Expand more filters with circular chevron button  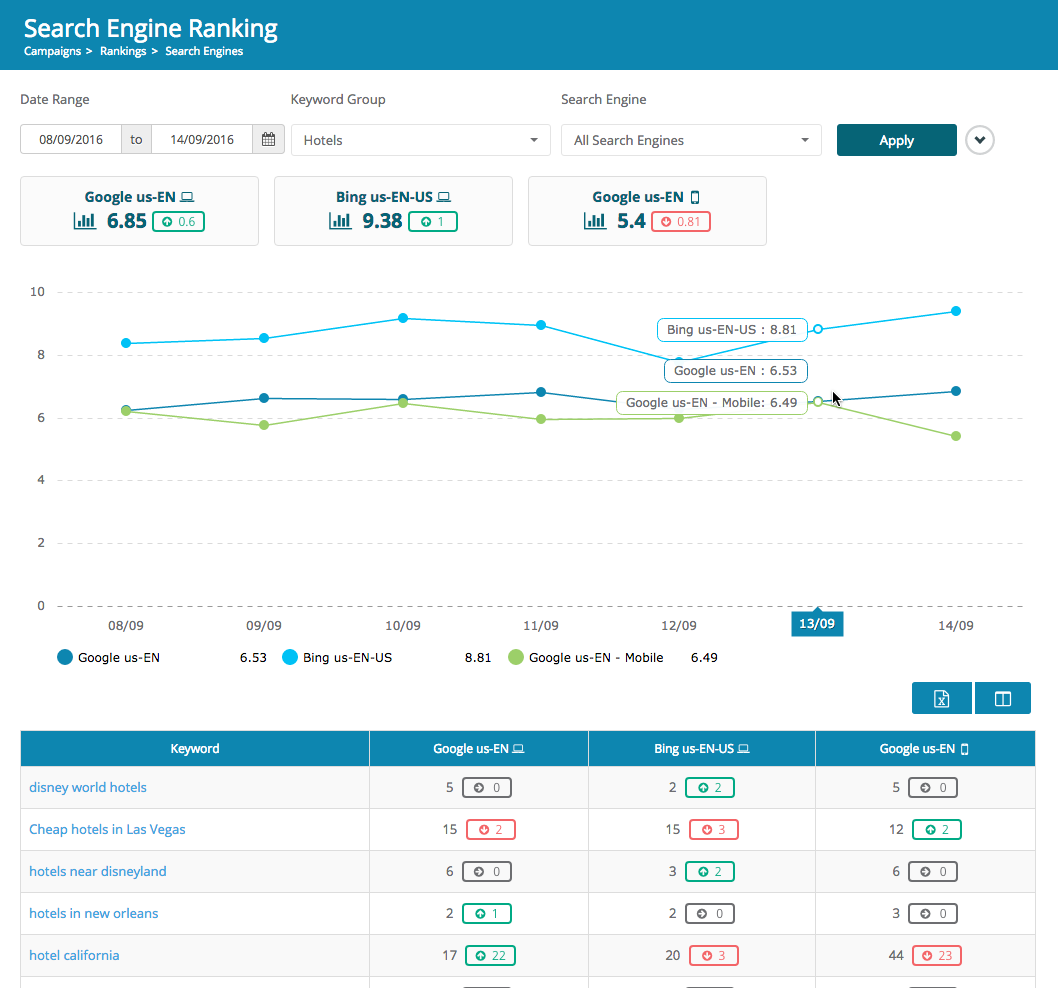click(x=980, y=140)
